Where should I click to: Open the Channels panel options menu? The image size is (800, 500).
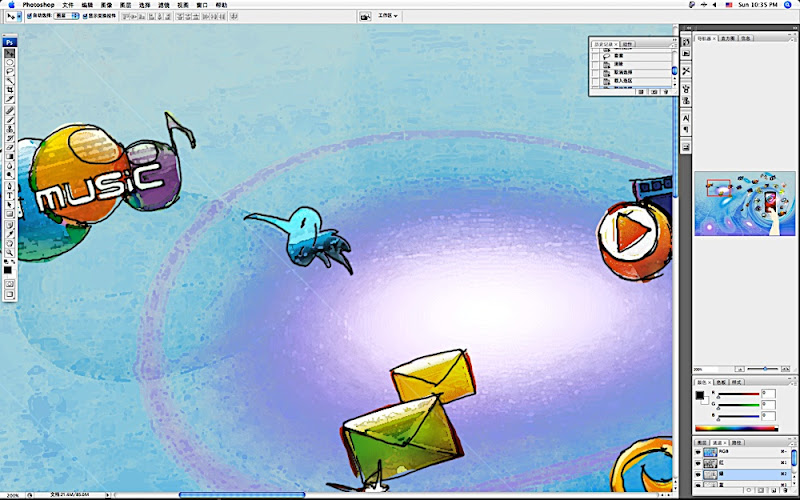click(x=792, y=444)
